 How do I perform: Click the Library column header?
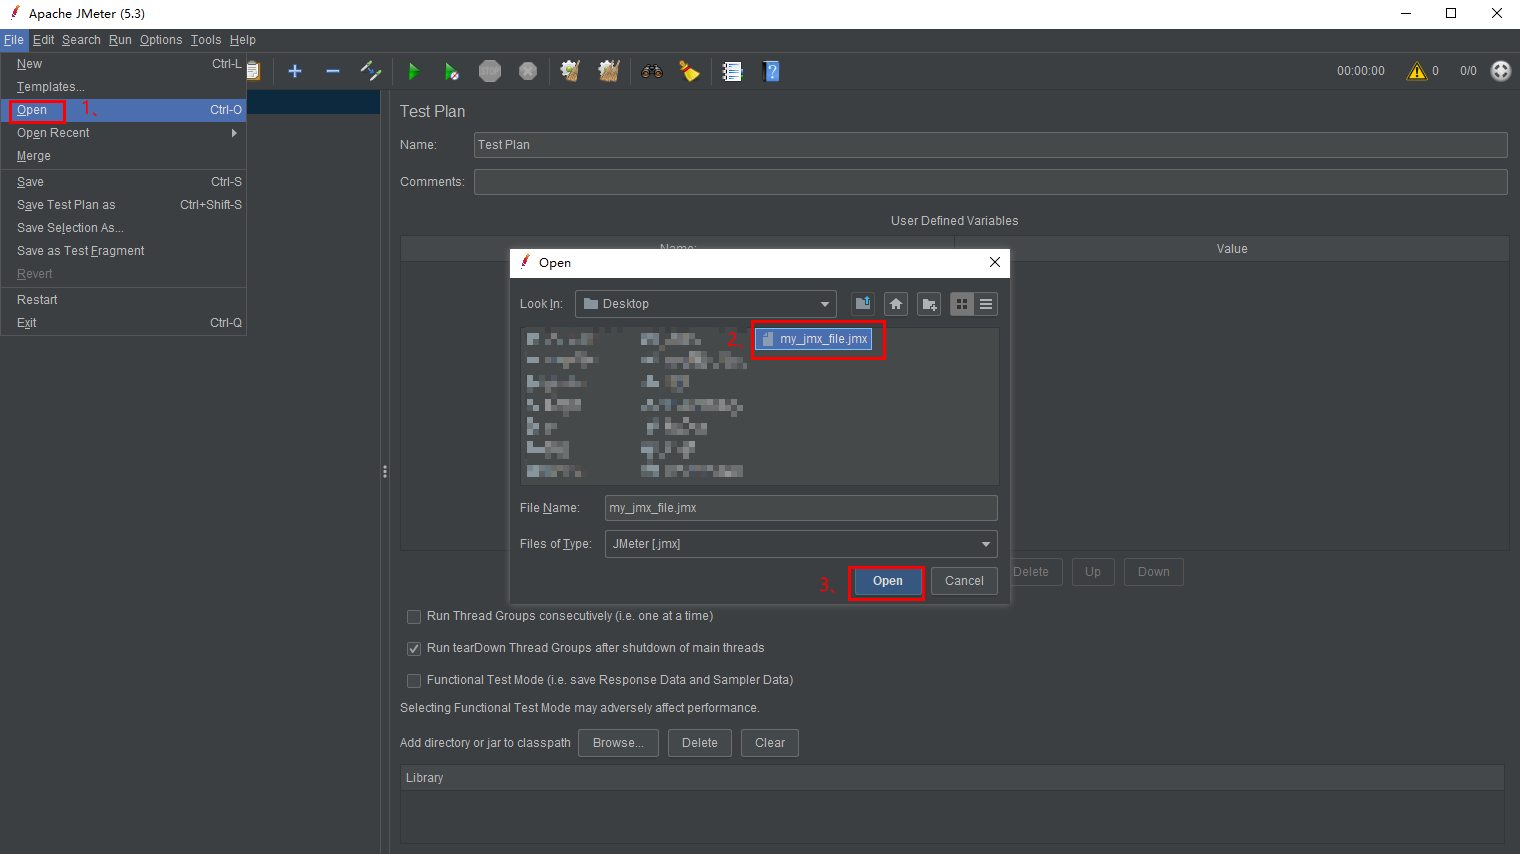point(953,778)
